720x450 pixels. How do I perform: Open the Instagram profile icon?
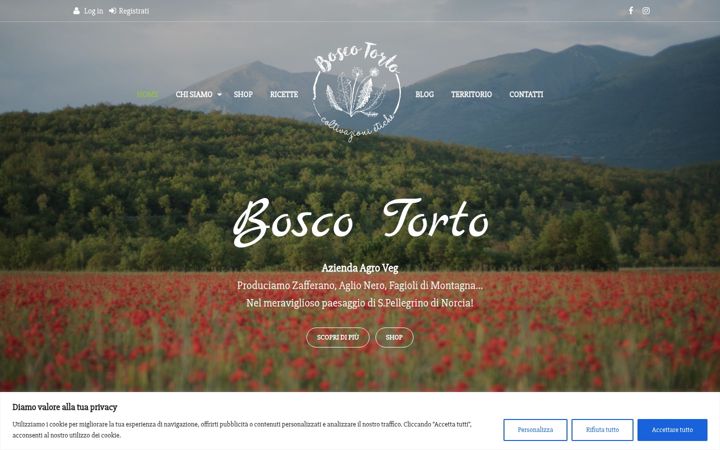[x=646, y=11]
